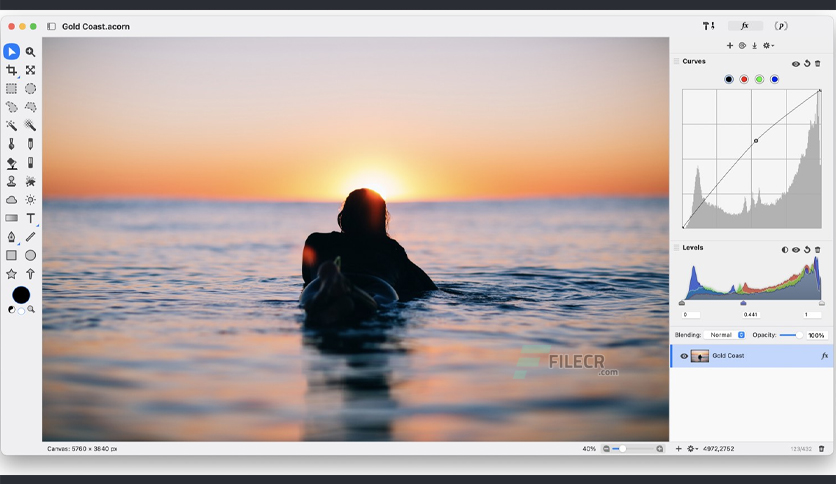Select the Bezier pen tool

[12, 237]
